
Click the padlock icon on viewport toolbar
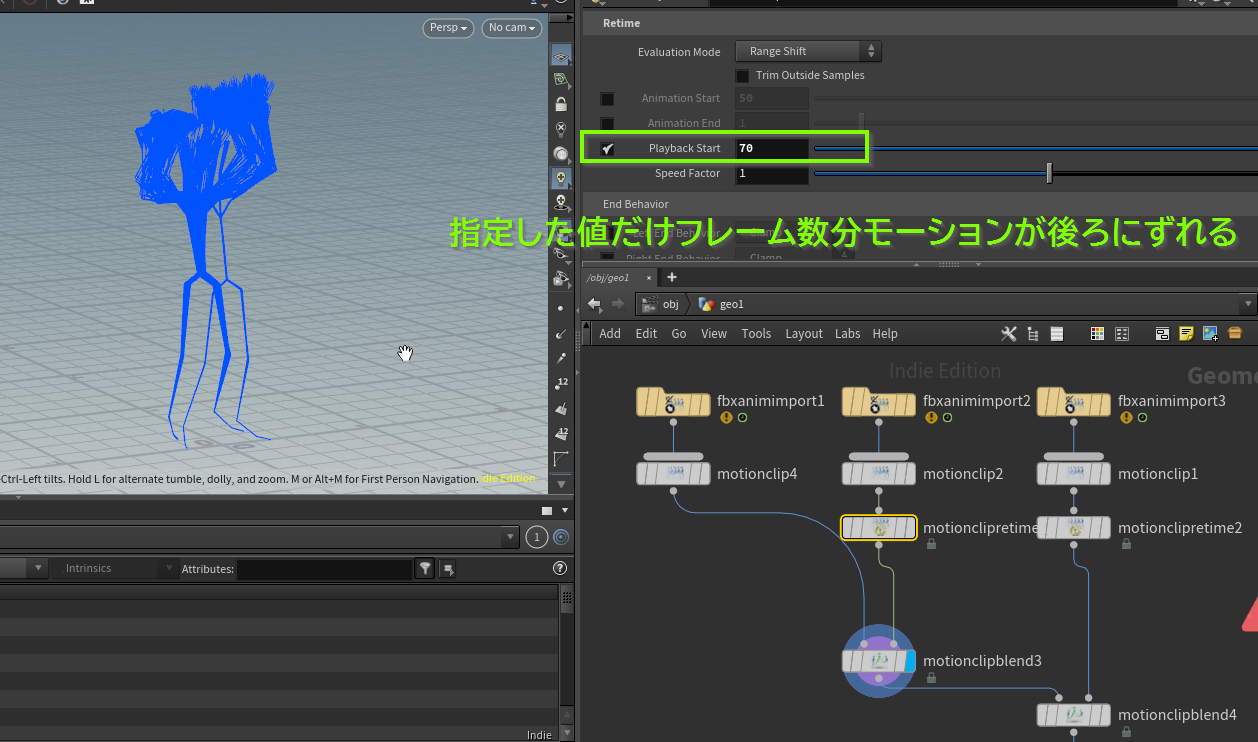561,104
